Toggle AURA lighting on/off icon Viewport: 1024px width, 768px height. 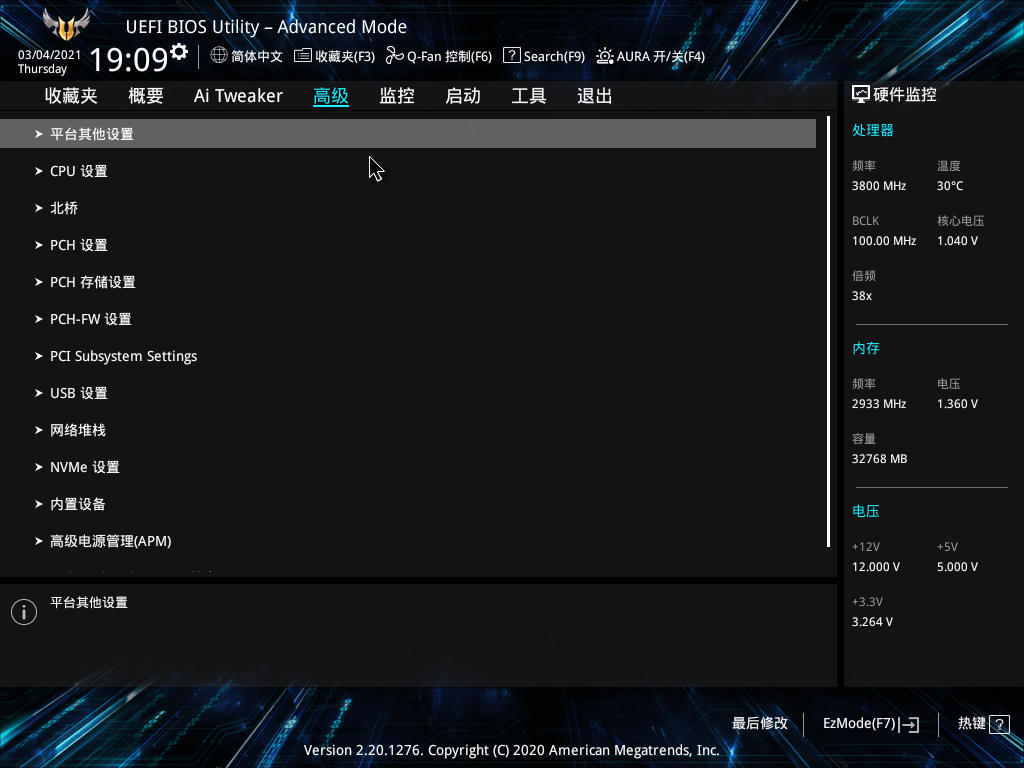(x=605, y=56)
